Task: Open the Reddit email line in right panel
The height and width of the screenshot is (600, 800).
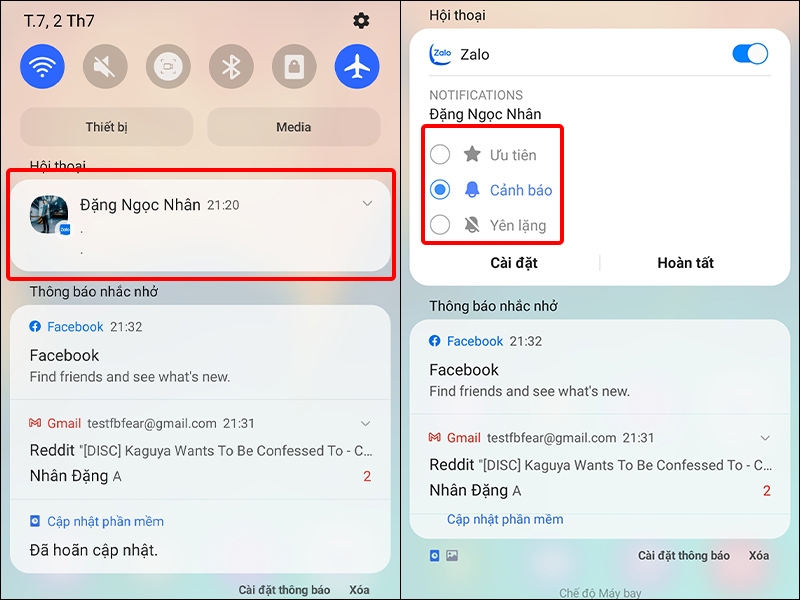Action: point(601,465)
